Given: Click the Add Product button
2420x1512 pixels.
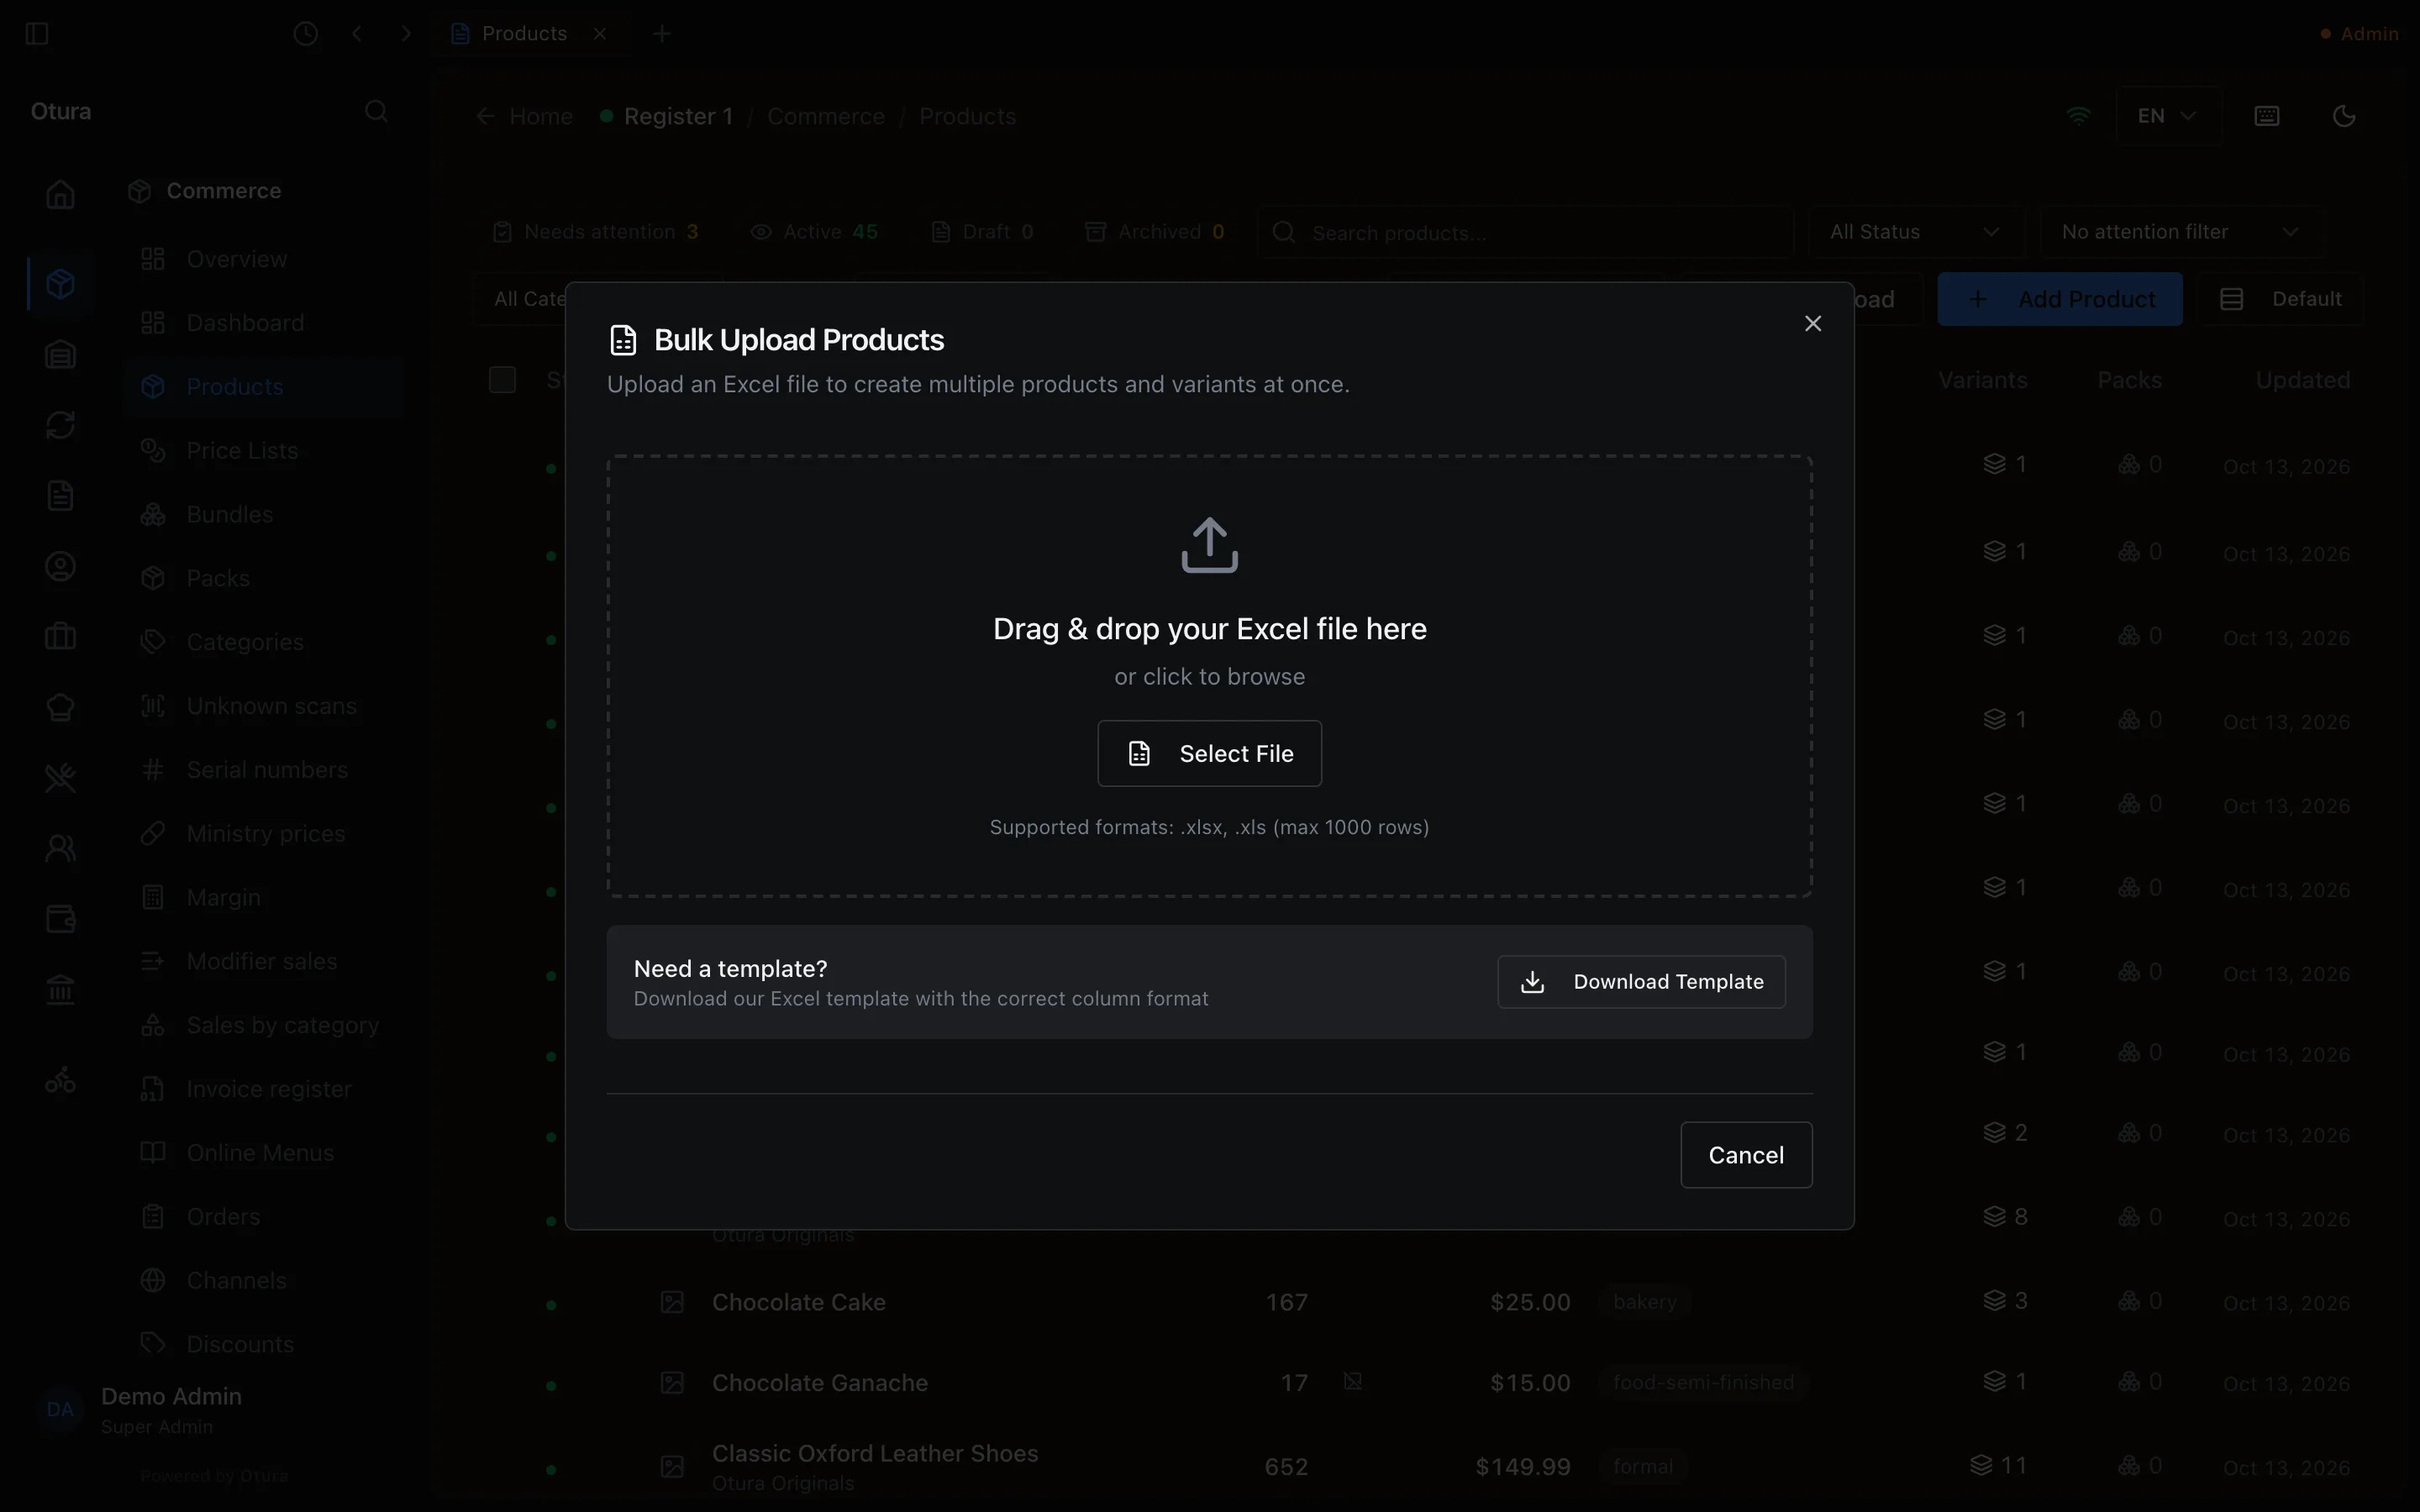Looking at the screenshot, I should coord(2059,299).
